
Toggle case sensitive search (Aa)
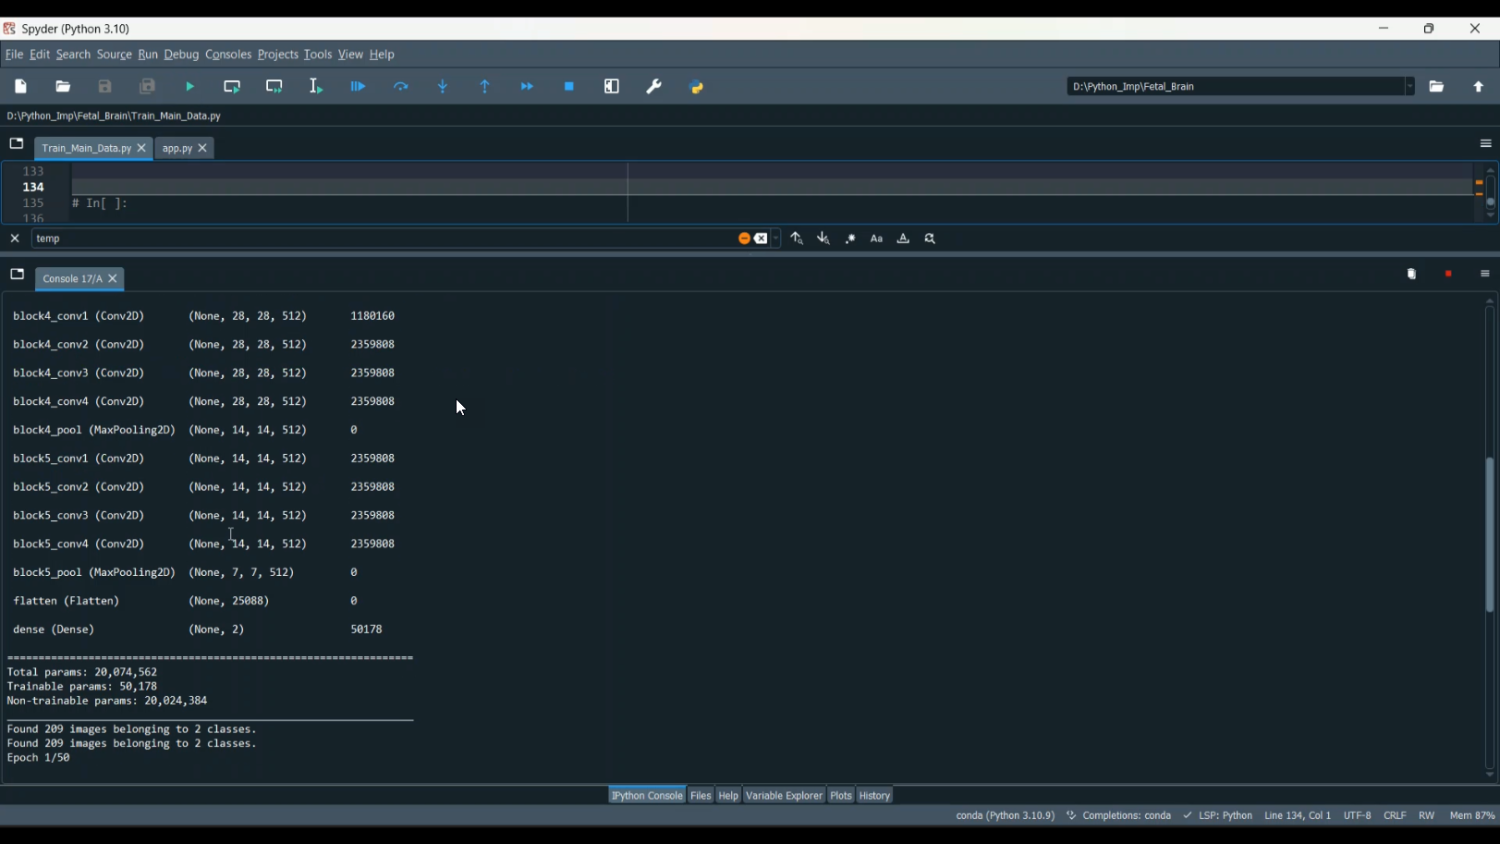tap(876, 239)
